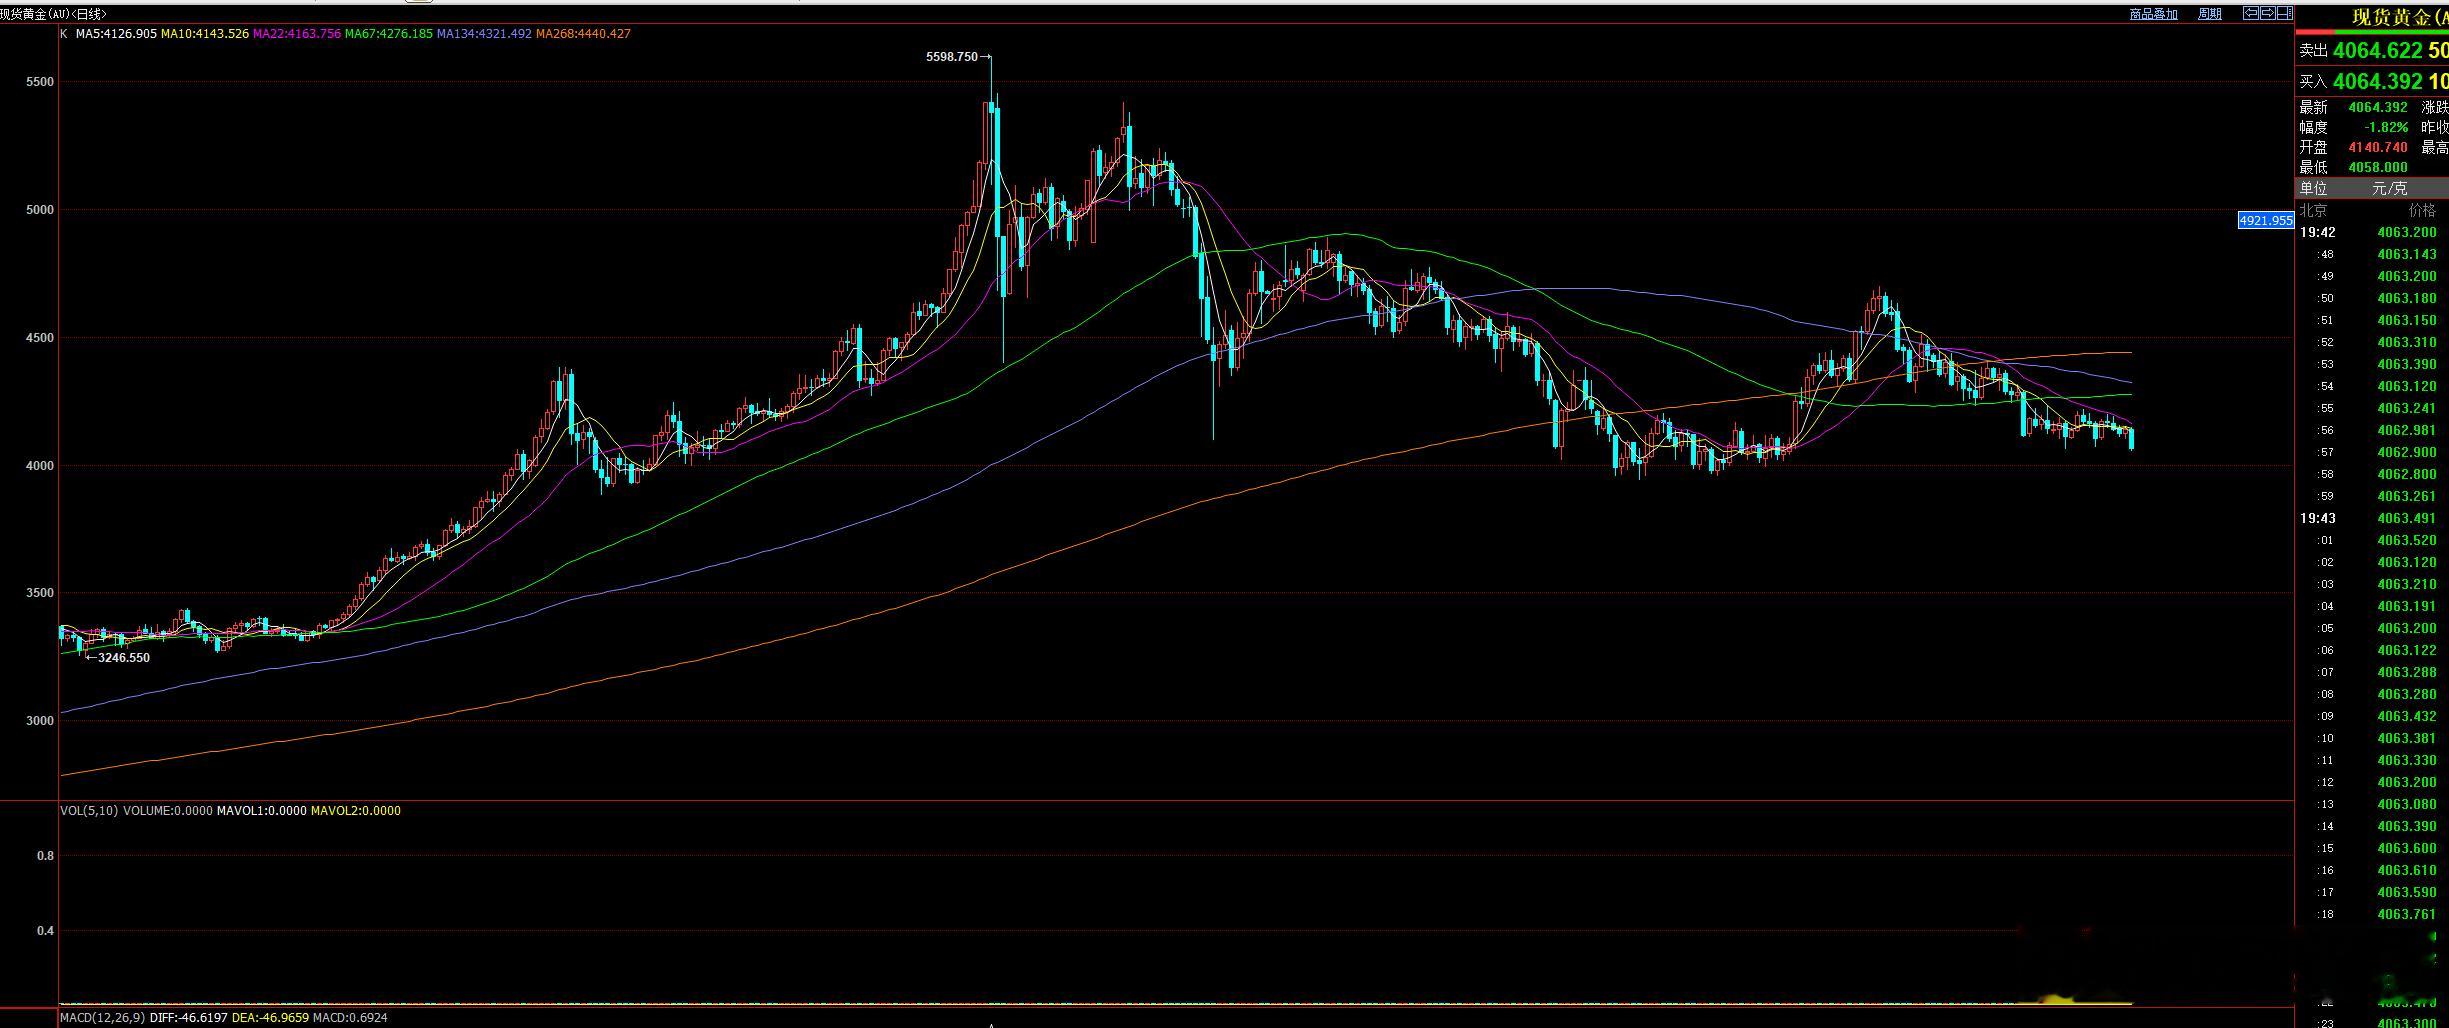Click the left arrow navigation icon
This screenshot has width=2449, height=1028.
point(2251,13)
